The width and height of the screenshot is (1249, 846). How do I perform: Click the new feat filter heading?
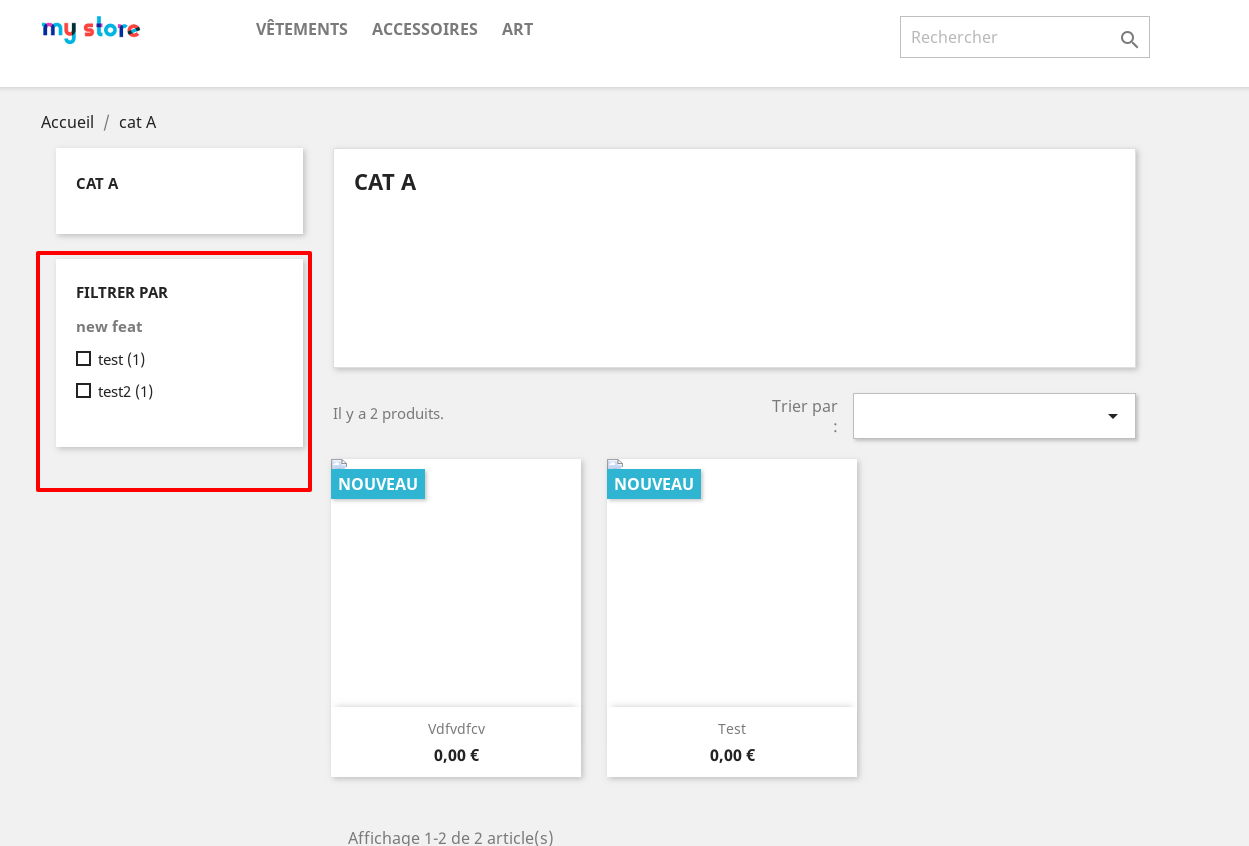(109, 326)
